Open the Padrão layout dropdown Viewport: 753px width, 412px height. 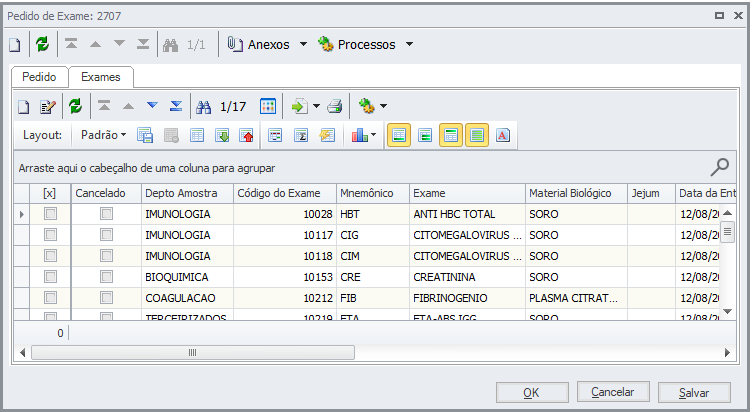click(103, 135)
